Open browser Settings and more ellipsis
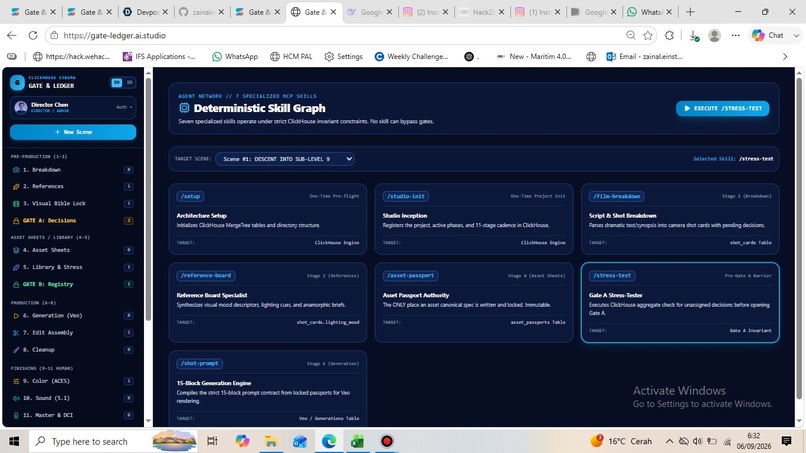Image resolution: width=806 pixels, height=453 pixels. 736,35
